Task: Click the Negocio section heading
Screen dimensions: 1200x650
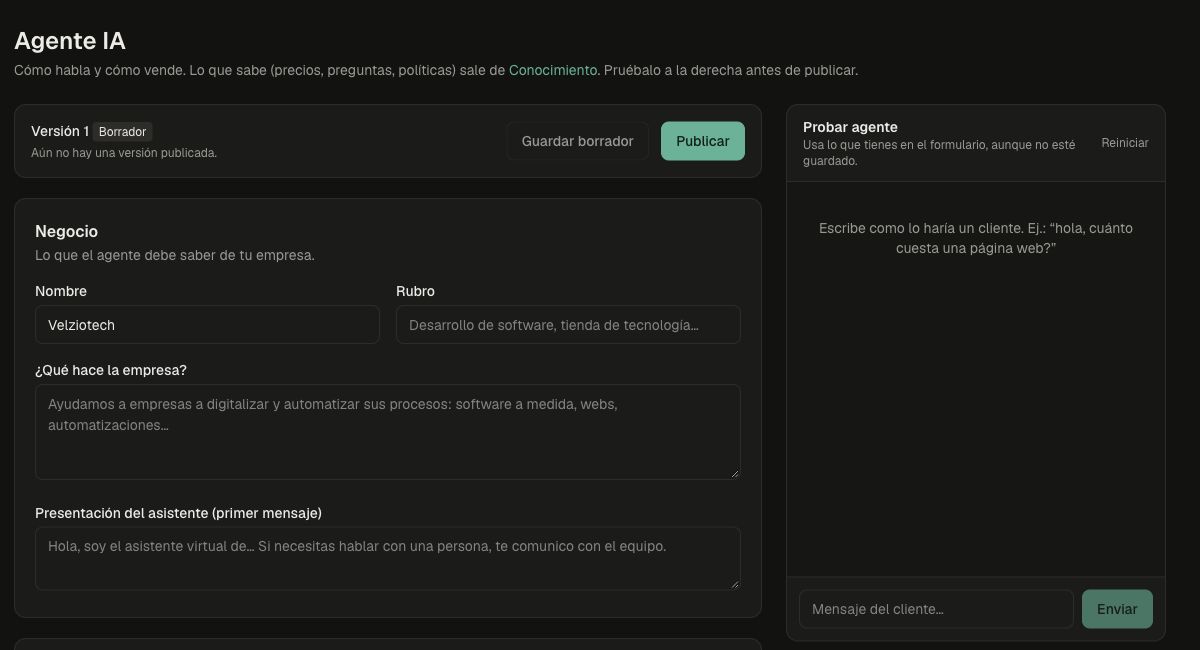Action: tap(66, 231)
